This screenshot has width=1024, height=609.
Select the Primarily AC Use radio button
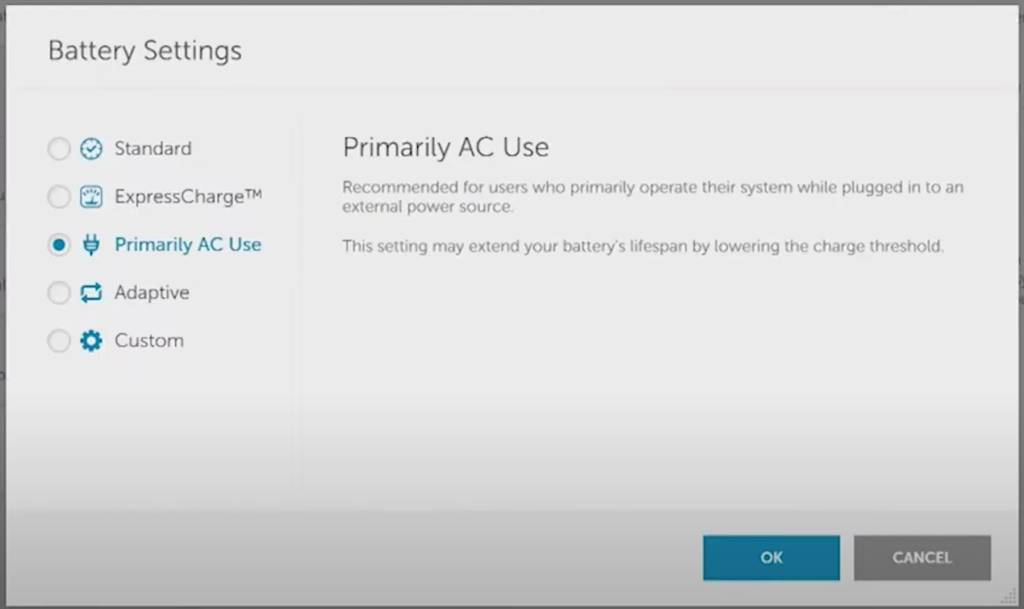coord(59,245)
